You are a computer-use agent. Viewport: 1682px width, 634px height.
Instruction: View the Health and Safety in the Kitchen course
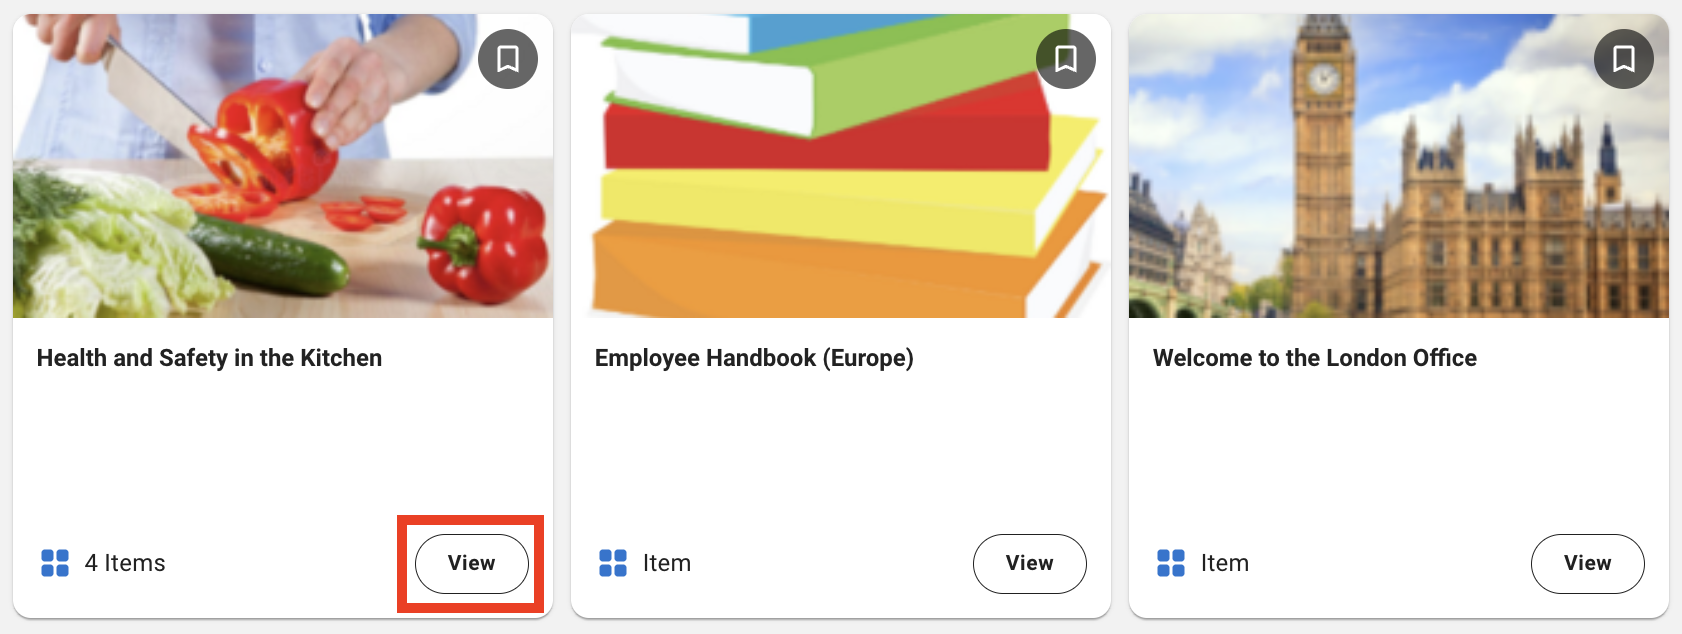pyautogui.click(x=472, y=563)
